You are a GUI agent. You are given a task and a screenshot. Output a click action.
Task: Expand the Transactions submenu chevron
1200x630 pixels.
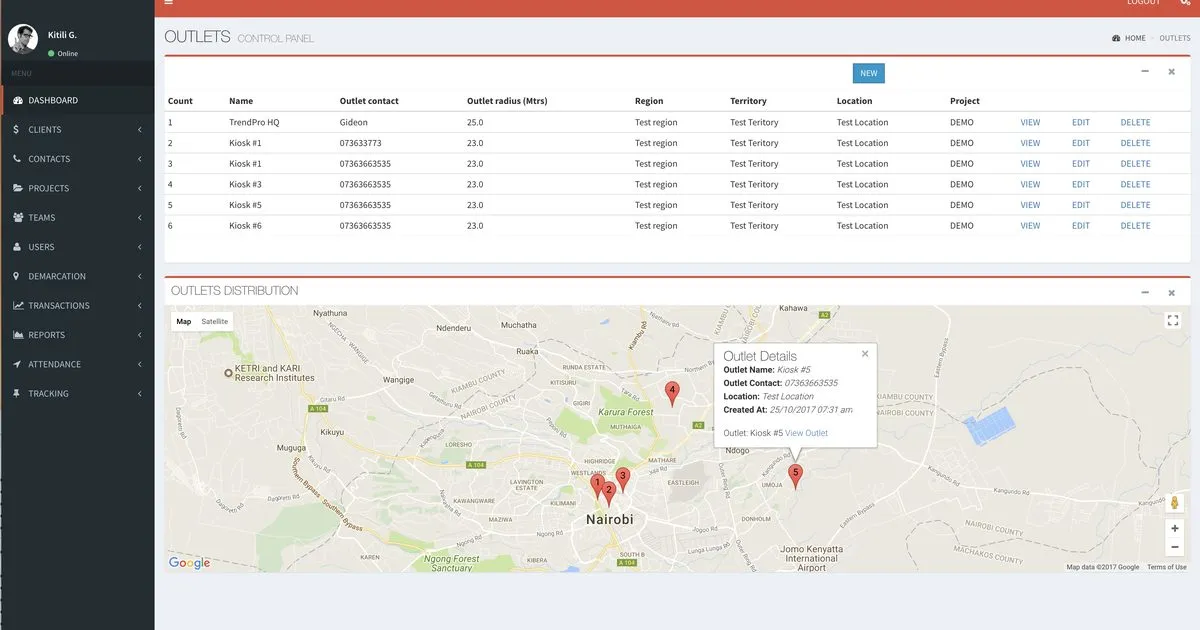[x=140, y=306]
